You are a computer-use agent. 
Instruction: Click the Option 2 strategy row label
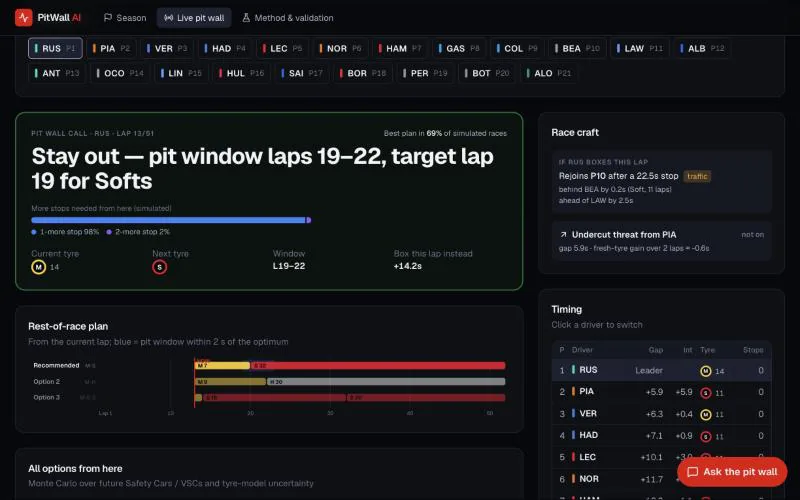(46, 382)
